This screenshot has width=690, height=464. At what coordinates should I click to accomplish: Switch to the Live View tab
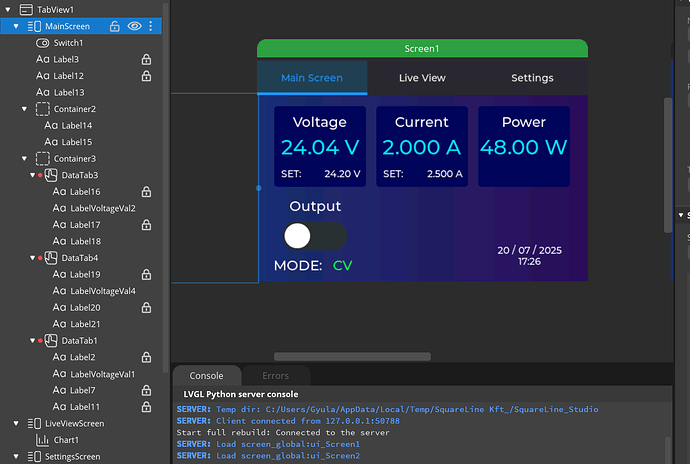[x=422, y=78]
